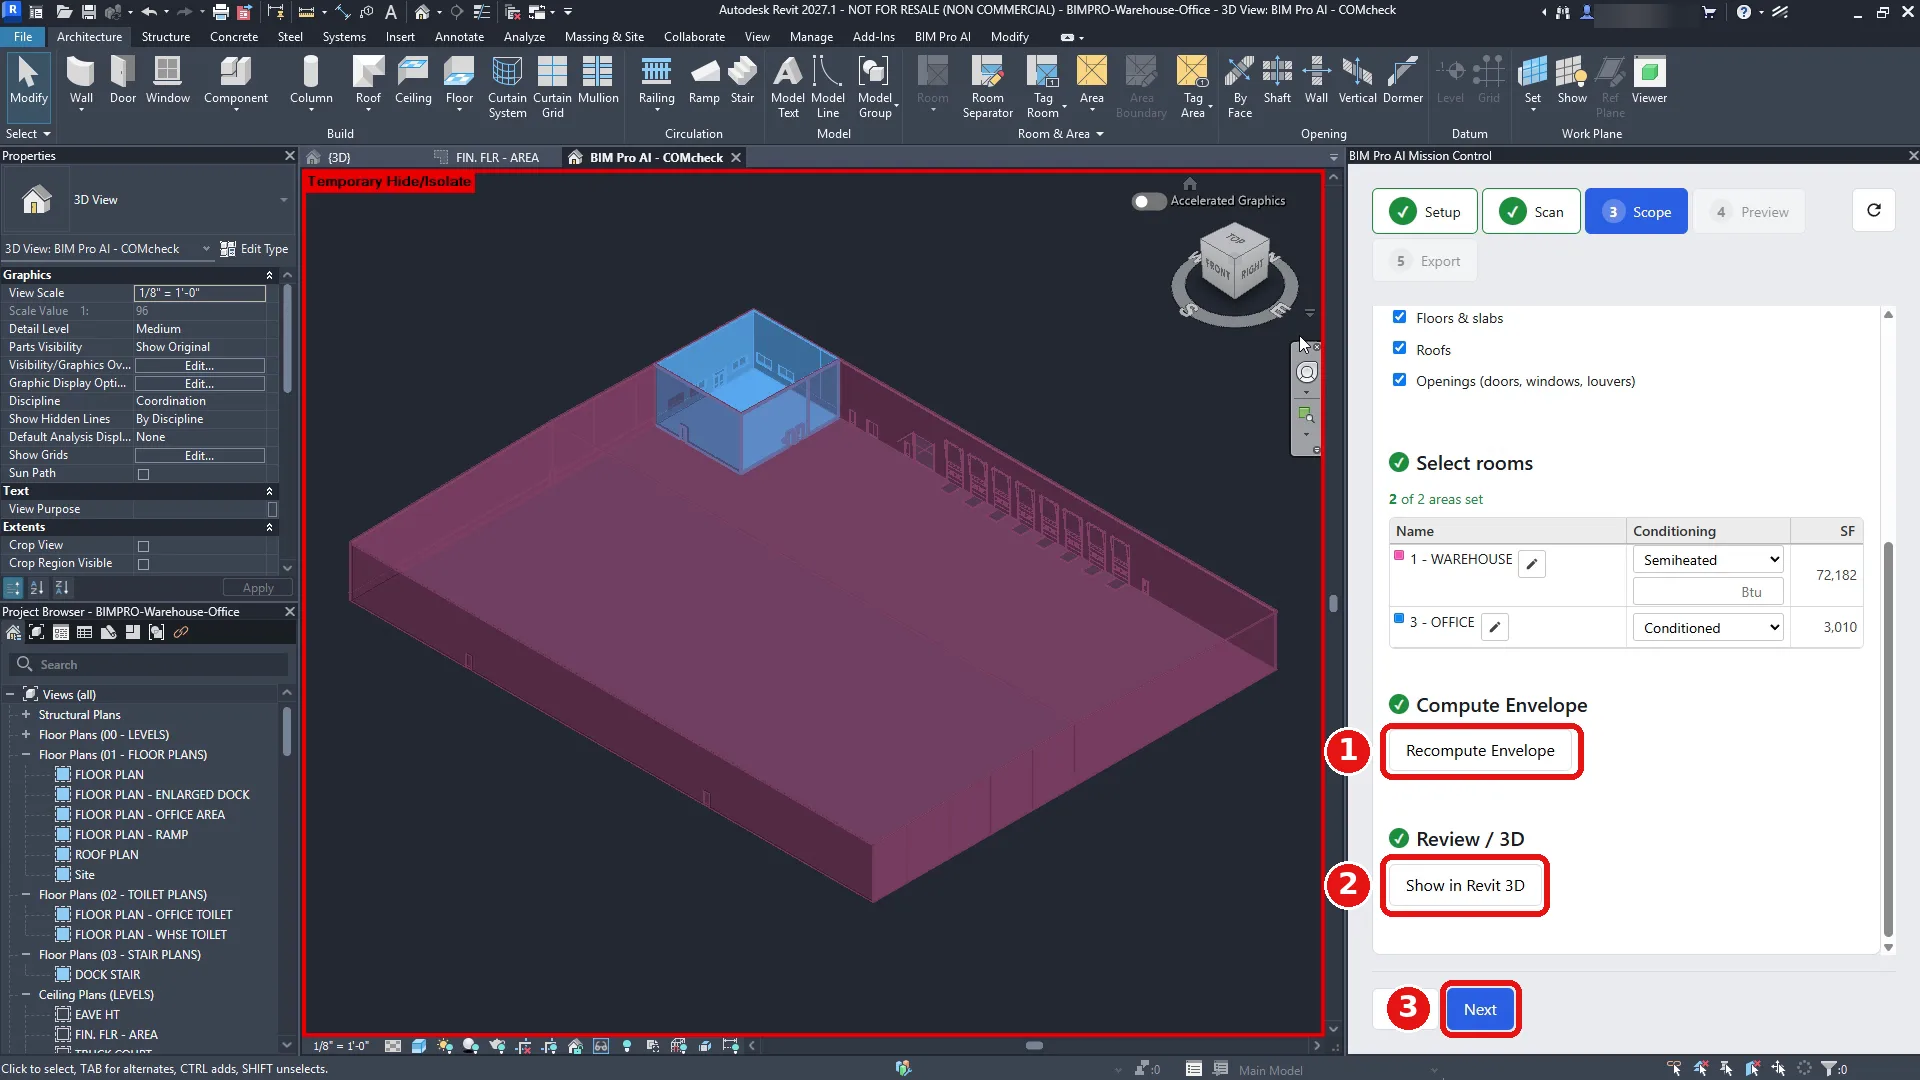Viewport: 1920px width, 1080px height.
Task: Go to the Preview step tab
Action: [1750, 212]
